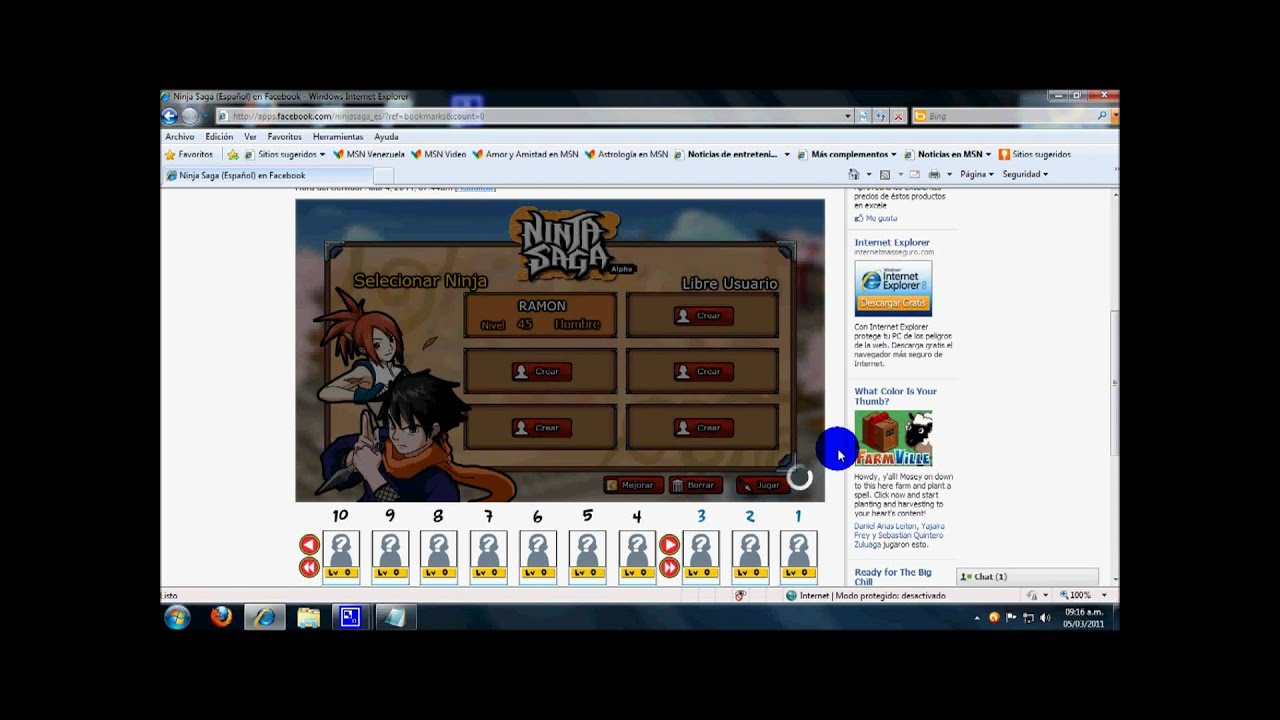Open the Ayuda menu
This screenshot has height=720, width=1280.
click(386, 137)
